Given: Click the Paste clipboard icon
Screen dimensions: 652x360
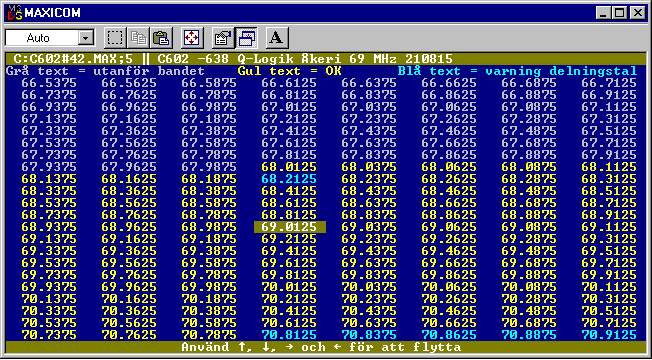Looking at the screenshot, I should coord(161,38).
